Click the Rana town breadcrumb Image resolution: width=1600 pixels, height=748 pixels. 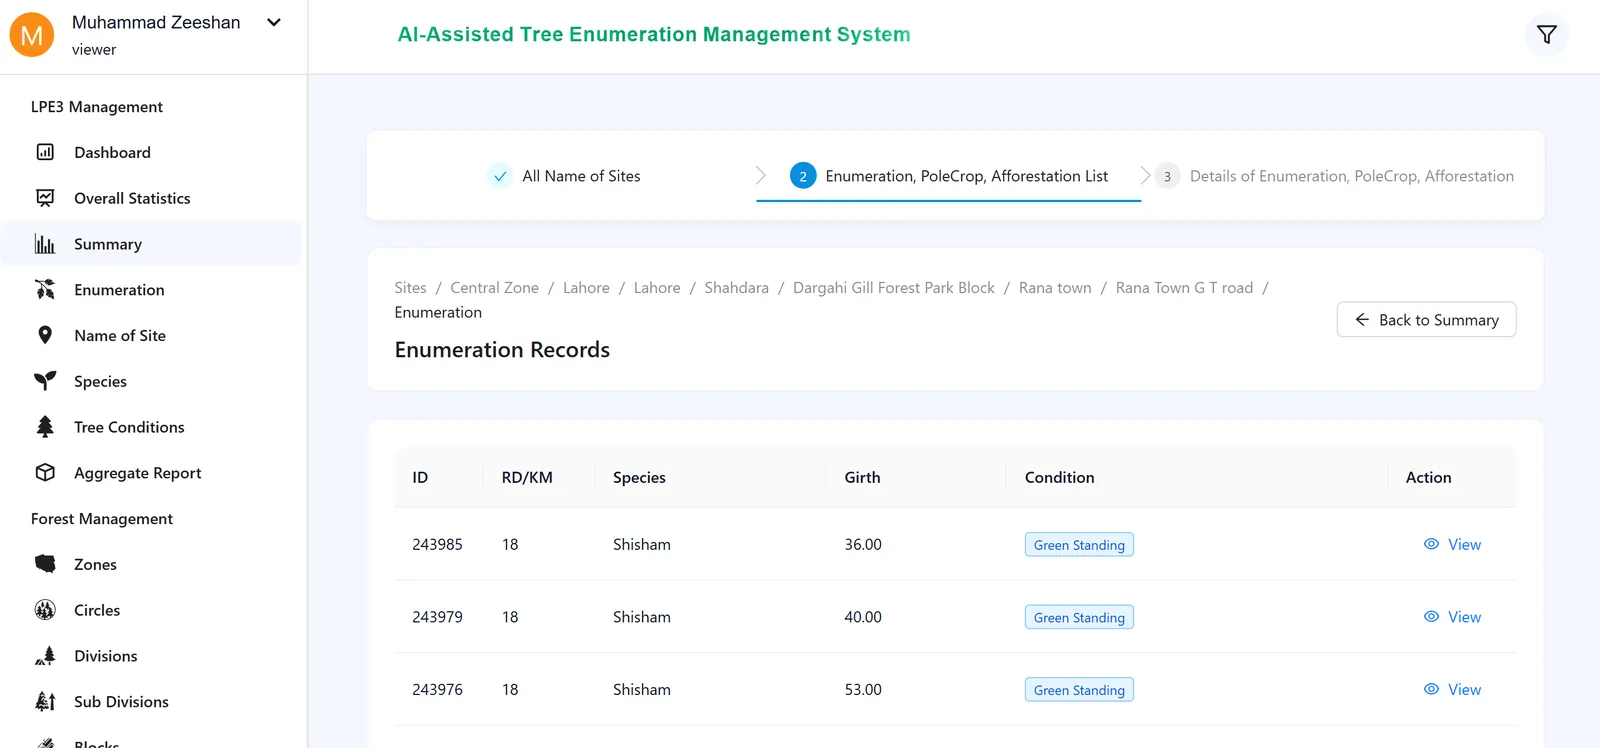[1055, 288]
